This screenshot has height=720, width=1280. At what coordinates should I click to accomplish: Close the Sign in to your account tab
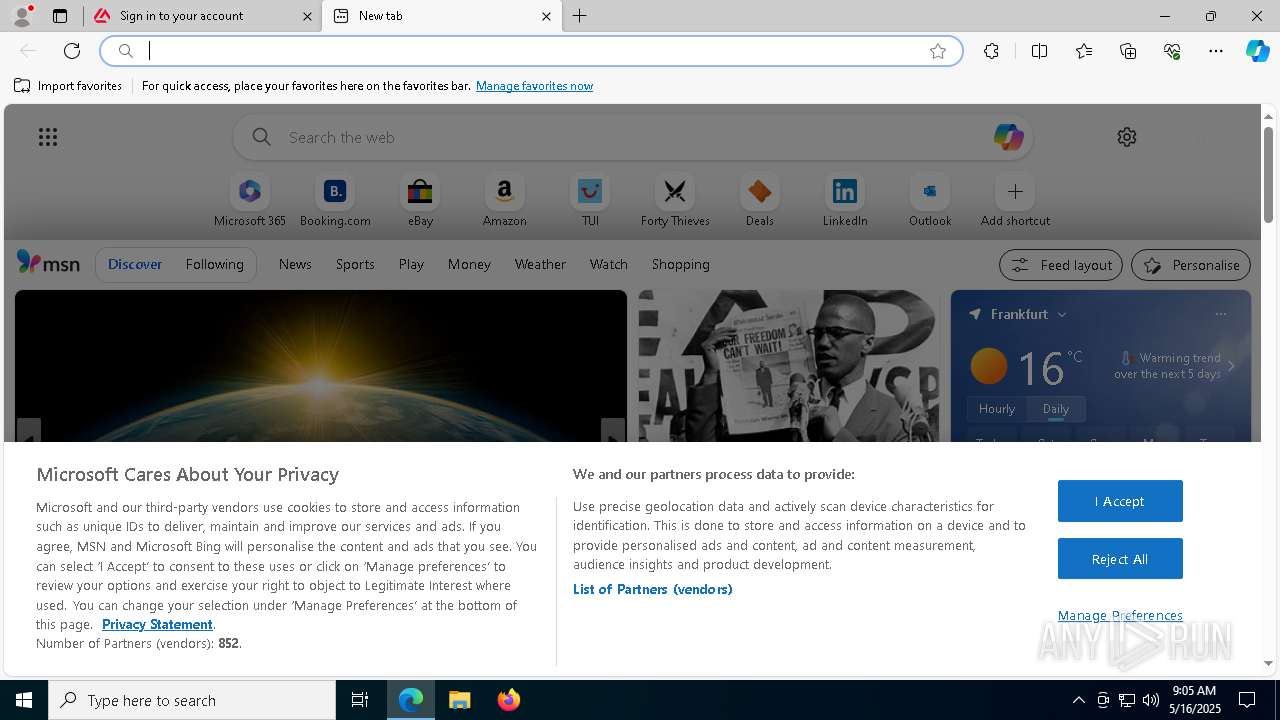(x=307, y=16)
